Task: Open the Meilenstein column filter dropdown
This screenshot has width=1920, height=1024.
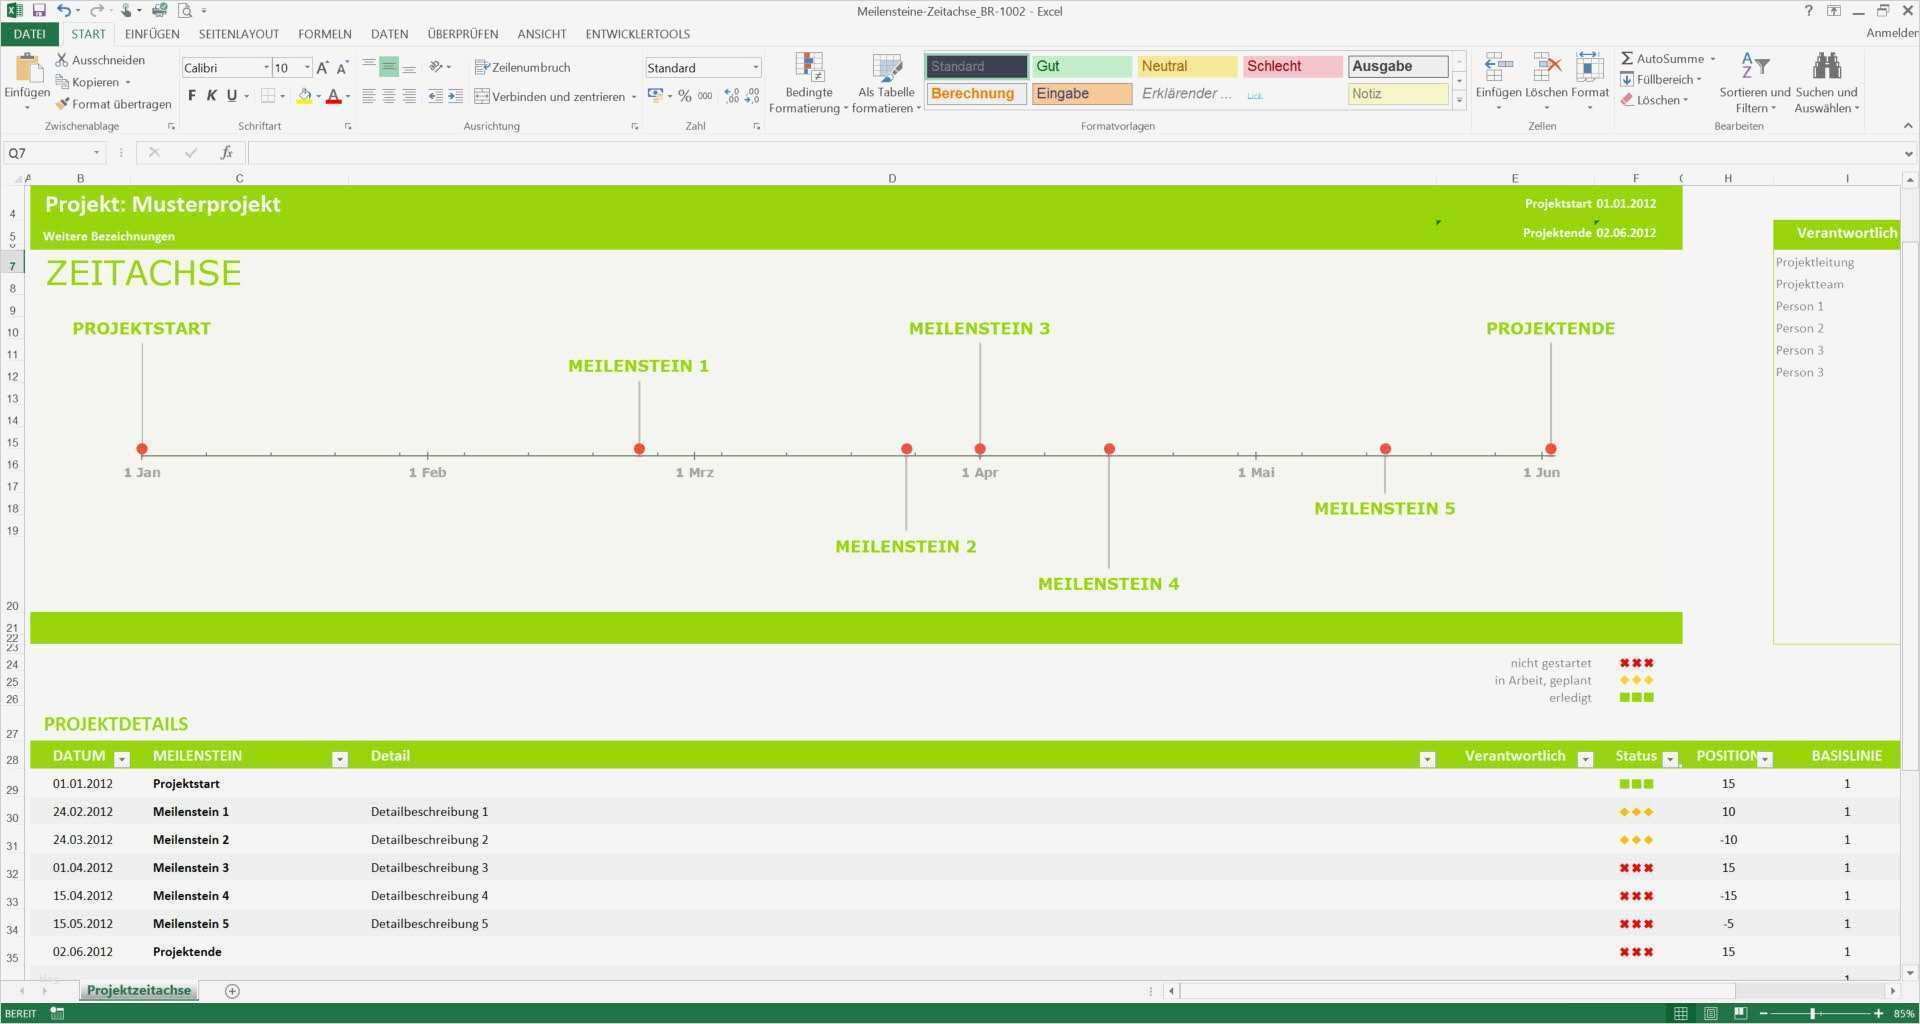Action: coord(340,758)
